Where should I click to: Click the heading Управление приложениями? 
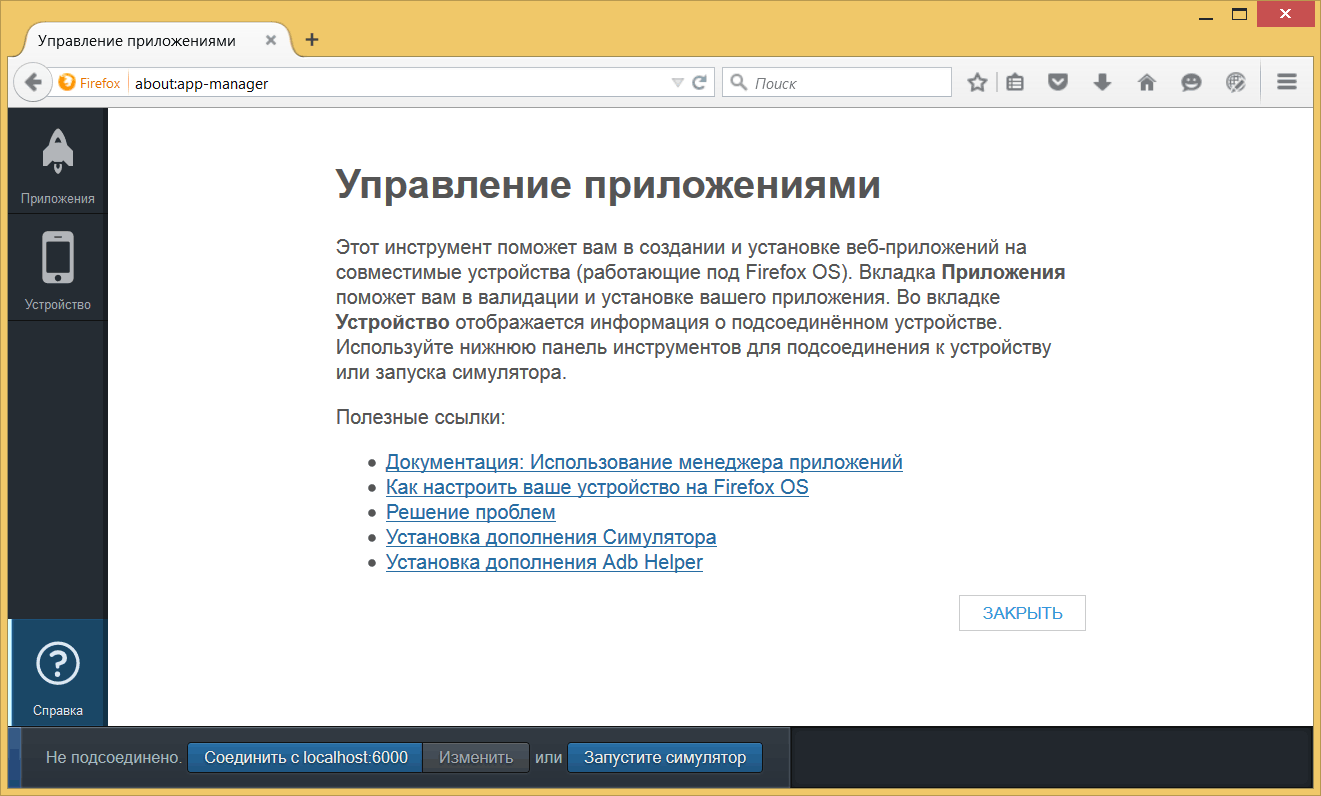click(x=608, y=185)
